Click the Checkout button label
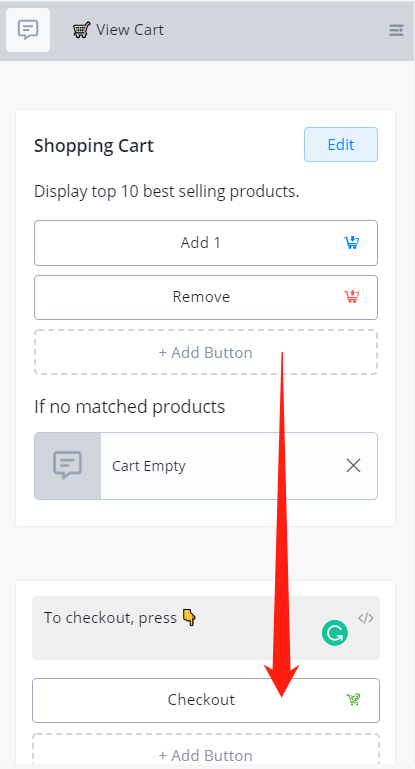 201,699
